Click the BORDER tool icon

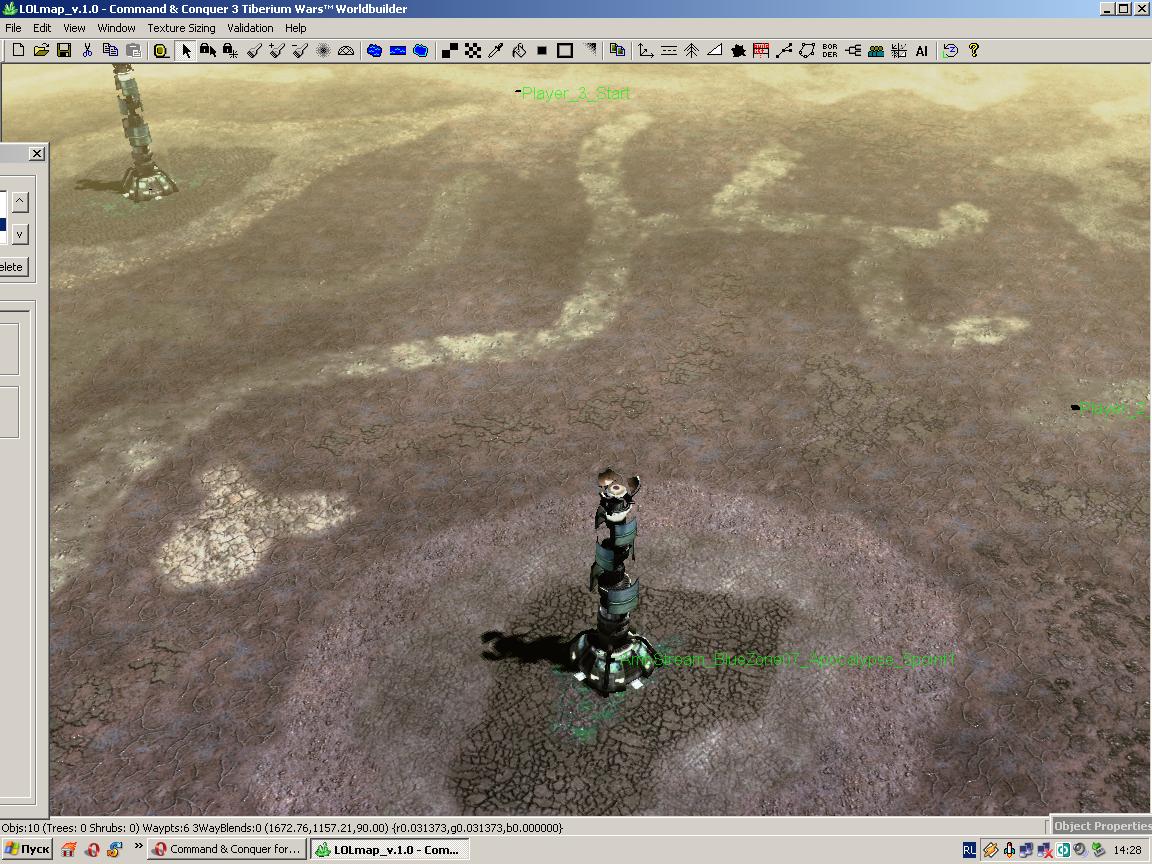(x=830, y=51)
